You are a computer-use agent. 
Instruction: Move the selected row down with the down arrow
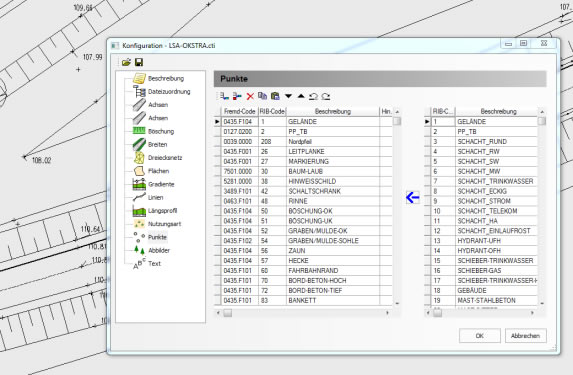288,96
